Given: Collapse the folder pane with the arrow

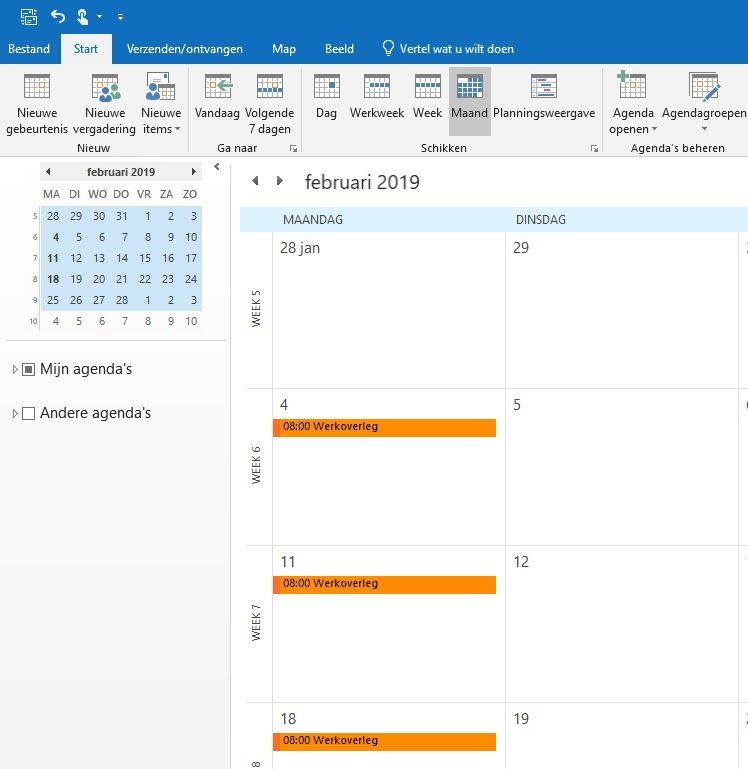Looking at the screenshot, I should [217, 167].
